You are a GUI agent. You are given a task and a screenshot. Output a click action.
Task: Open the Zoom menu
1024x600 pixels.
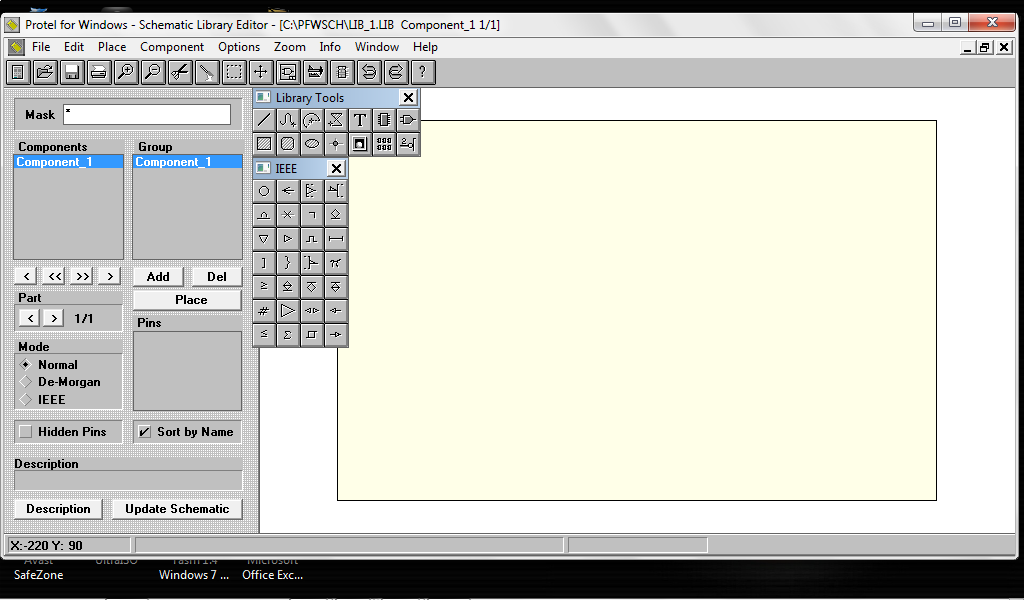click(x=289, y=46)
